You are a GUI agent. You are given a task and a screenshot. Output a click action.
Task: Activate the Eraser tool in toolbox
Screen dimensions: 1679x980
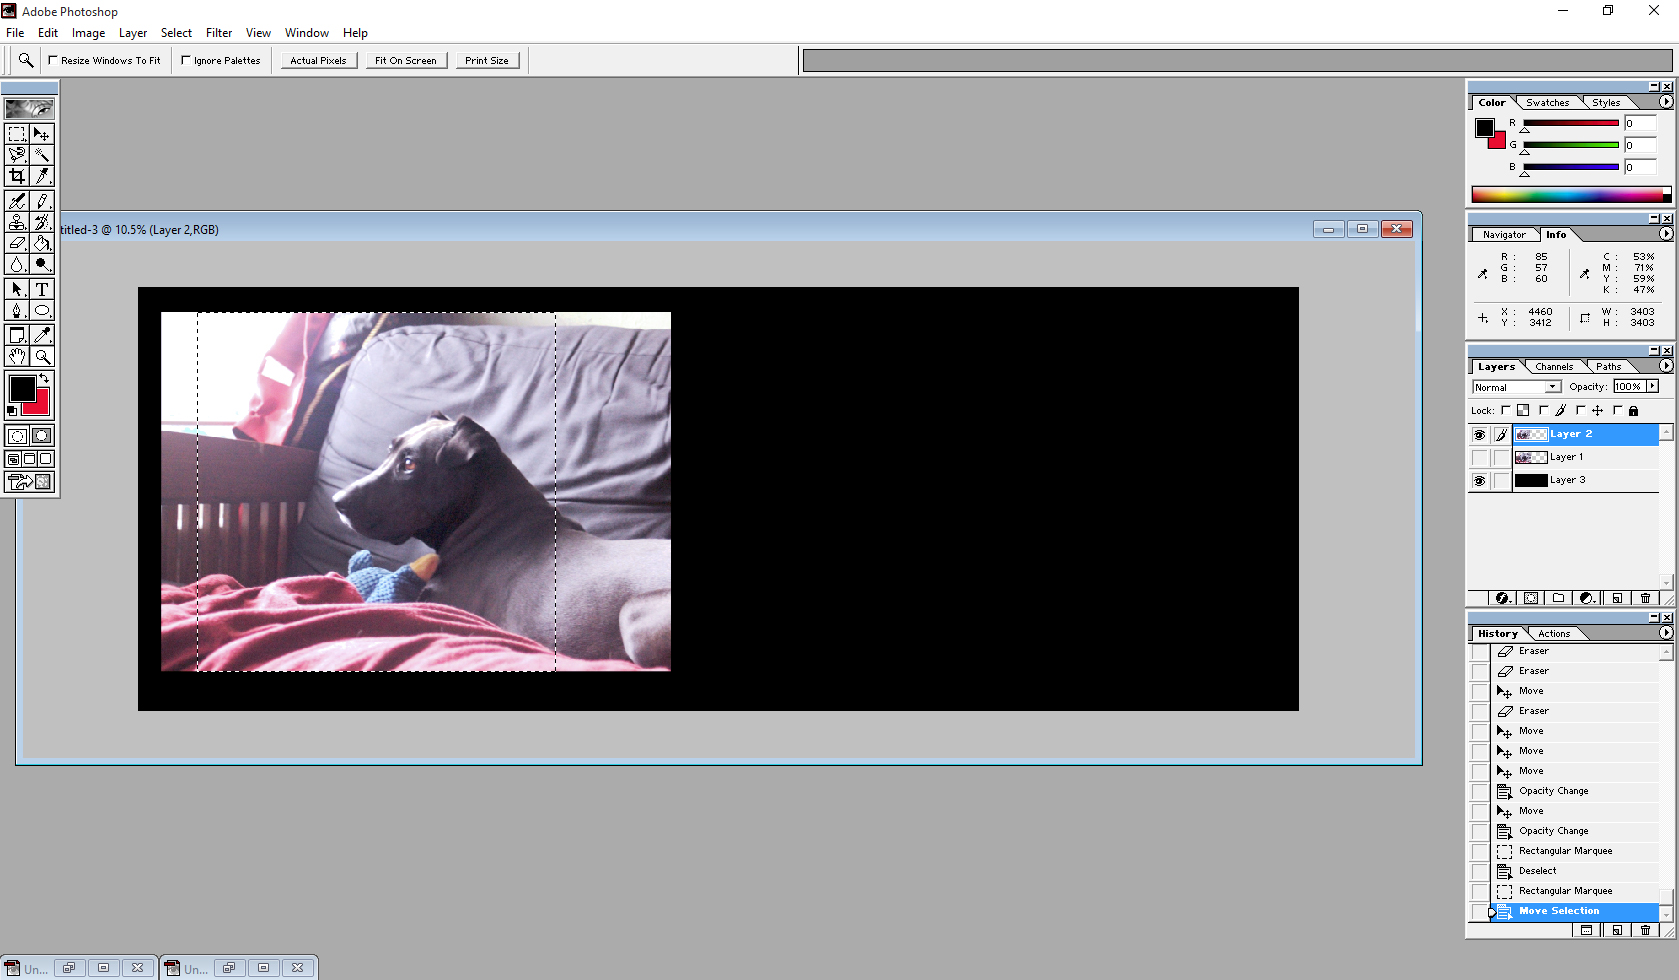point(17,243)
